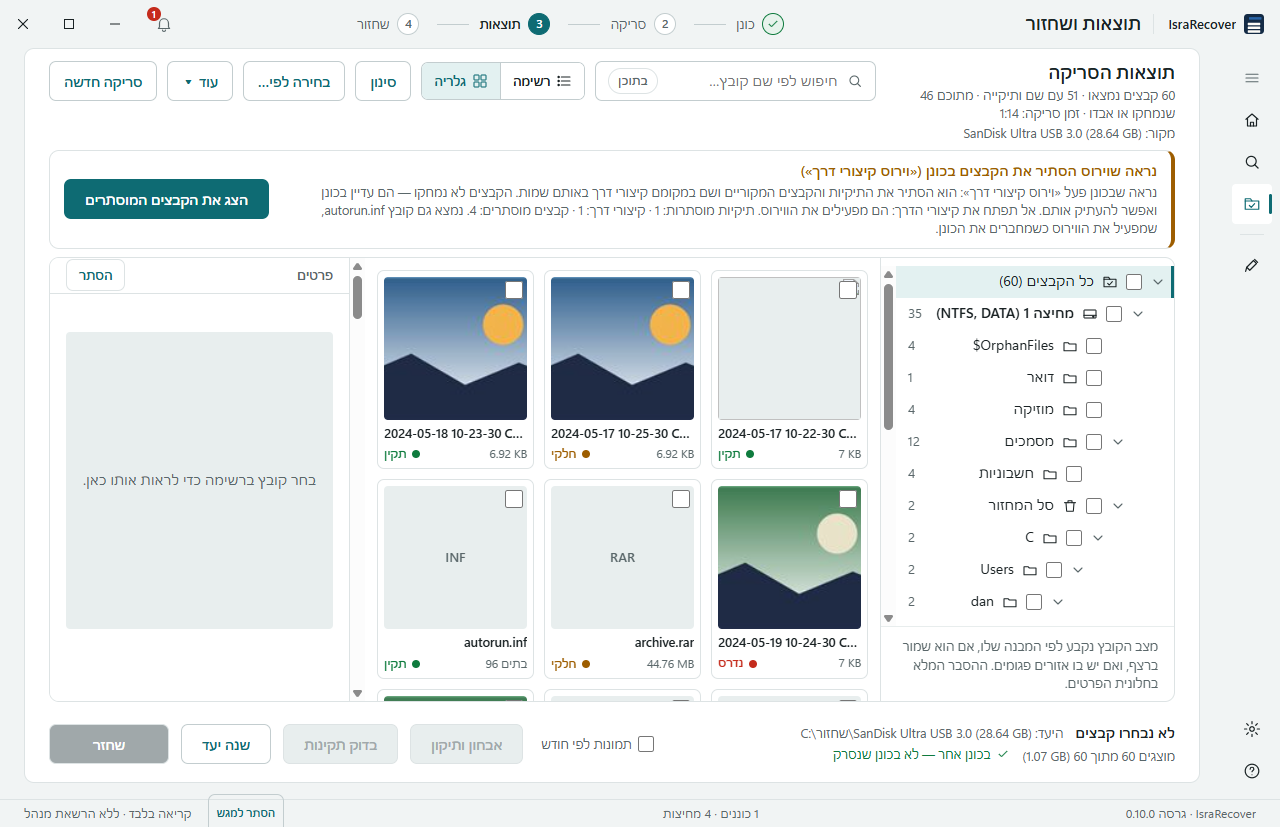Image resolution: width=1280 pixels, height=827 pixels.
Task: Click the folder icon beside Users
Action: [x=1030, y=570]
